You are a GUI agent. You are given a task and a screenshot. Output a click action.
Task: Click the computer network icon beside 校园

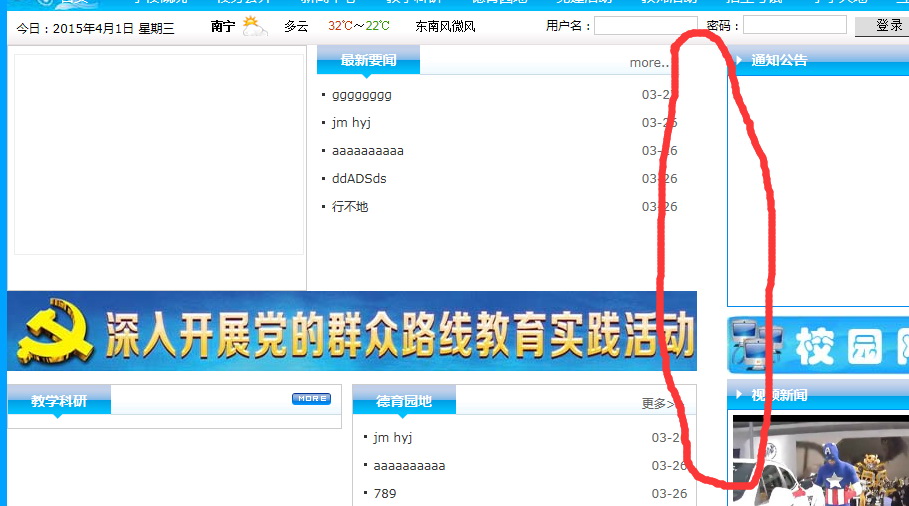tap(755, 345)
